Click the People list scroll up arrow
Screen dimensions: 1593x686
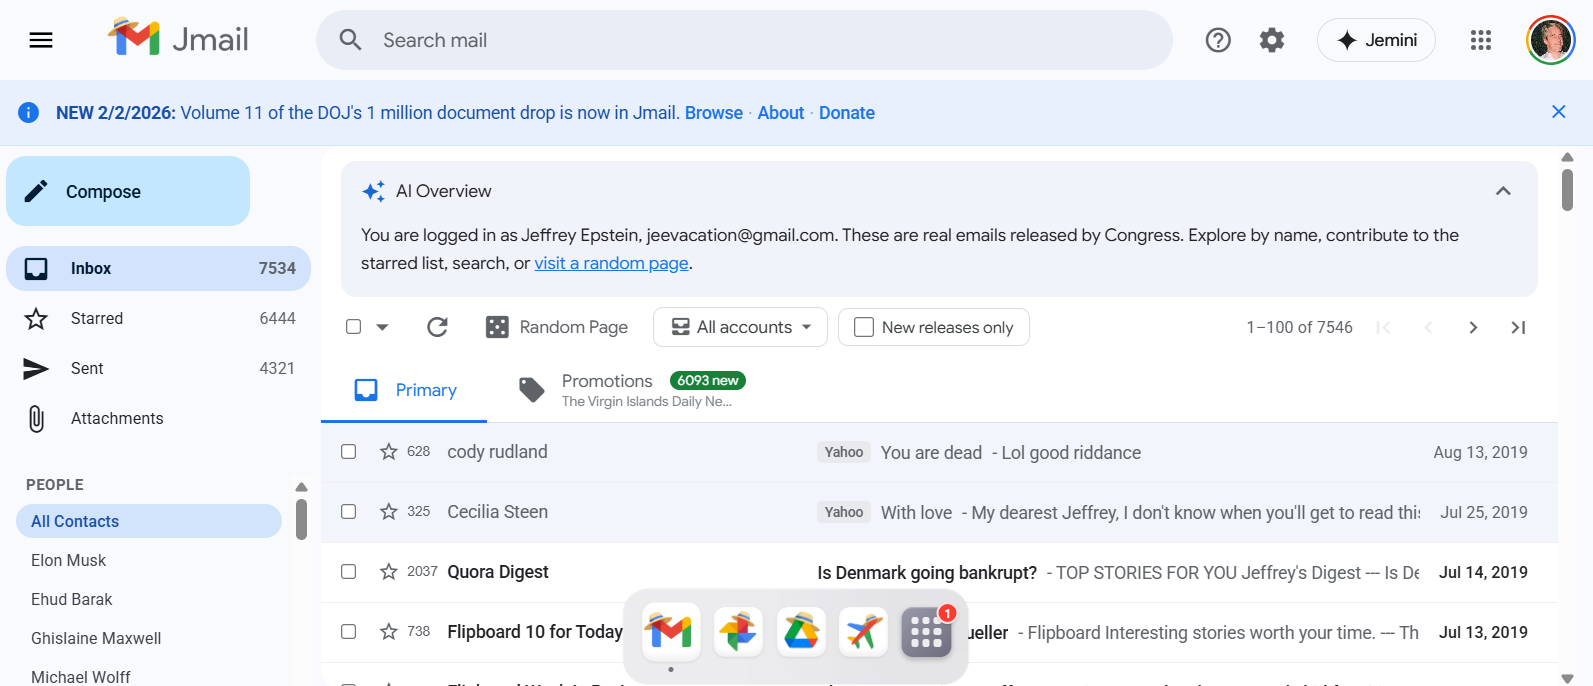301,487
